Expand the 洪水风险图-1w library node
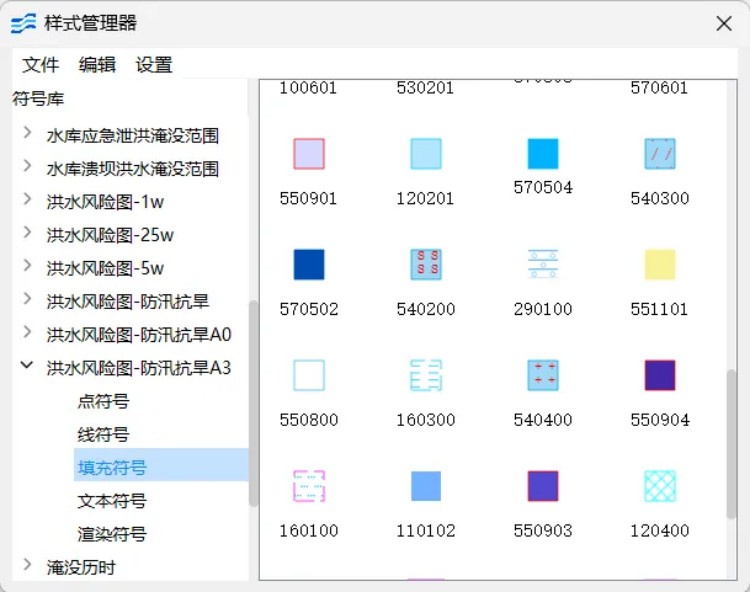This screenshot has width=750, height=592. click(27, 201)
